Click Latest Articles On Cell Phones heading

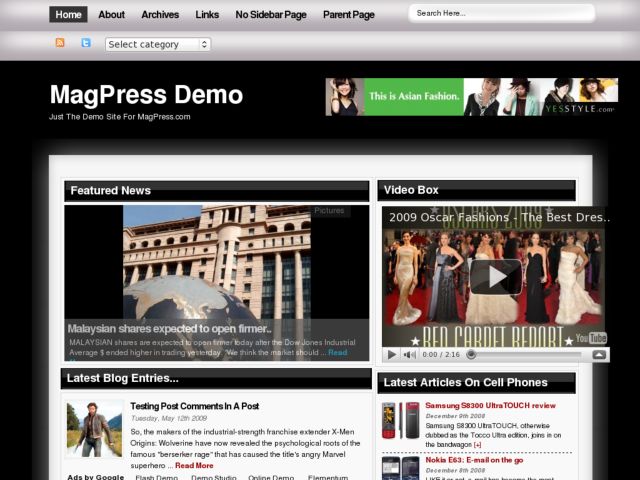[x=466, y=382]
